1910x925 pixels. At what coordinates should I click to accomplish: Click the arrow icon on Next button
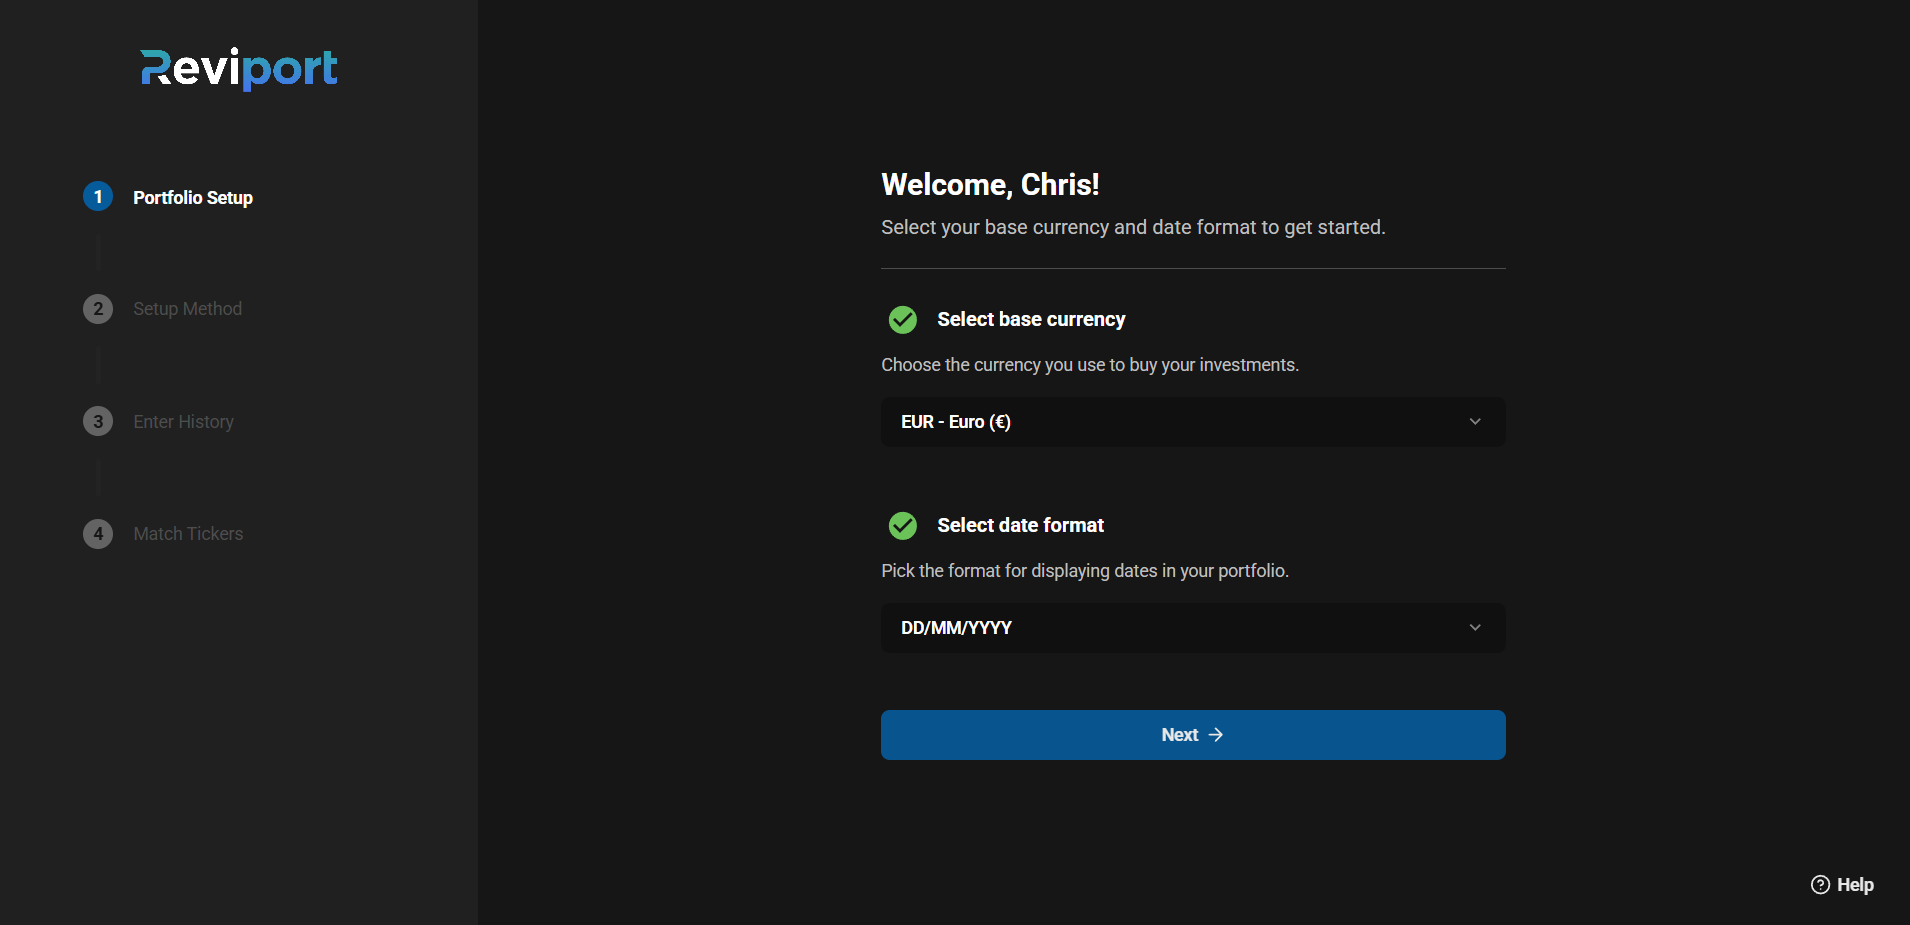1216,735
